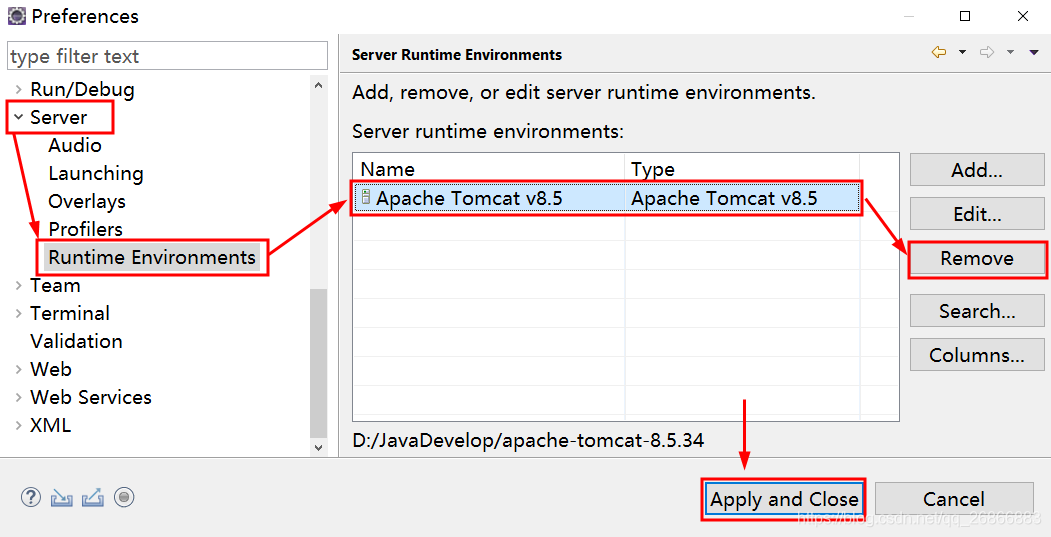Expand the Run/Debug tree node
1051x537 pixels.
click(19, 89)
